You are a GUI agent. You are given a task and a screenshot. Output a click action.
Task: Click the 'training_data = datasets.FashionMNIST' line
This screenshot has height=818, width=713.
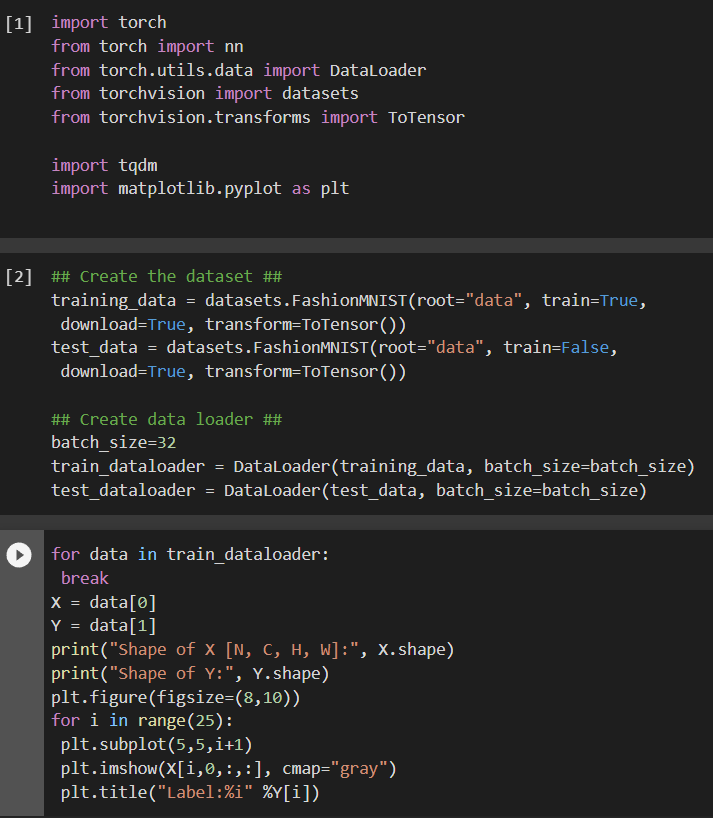click(x=349, y=300)
